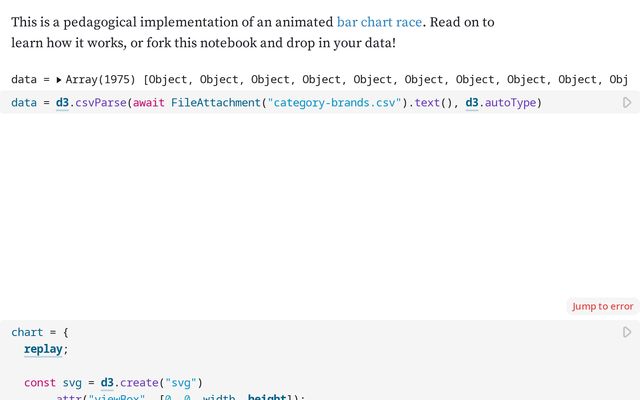
Task: Run the chart cell with play icon
Action: [x=627, y=332]
